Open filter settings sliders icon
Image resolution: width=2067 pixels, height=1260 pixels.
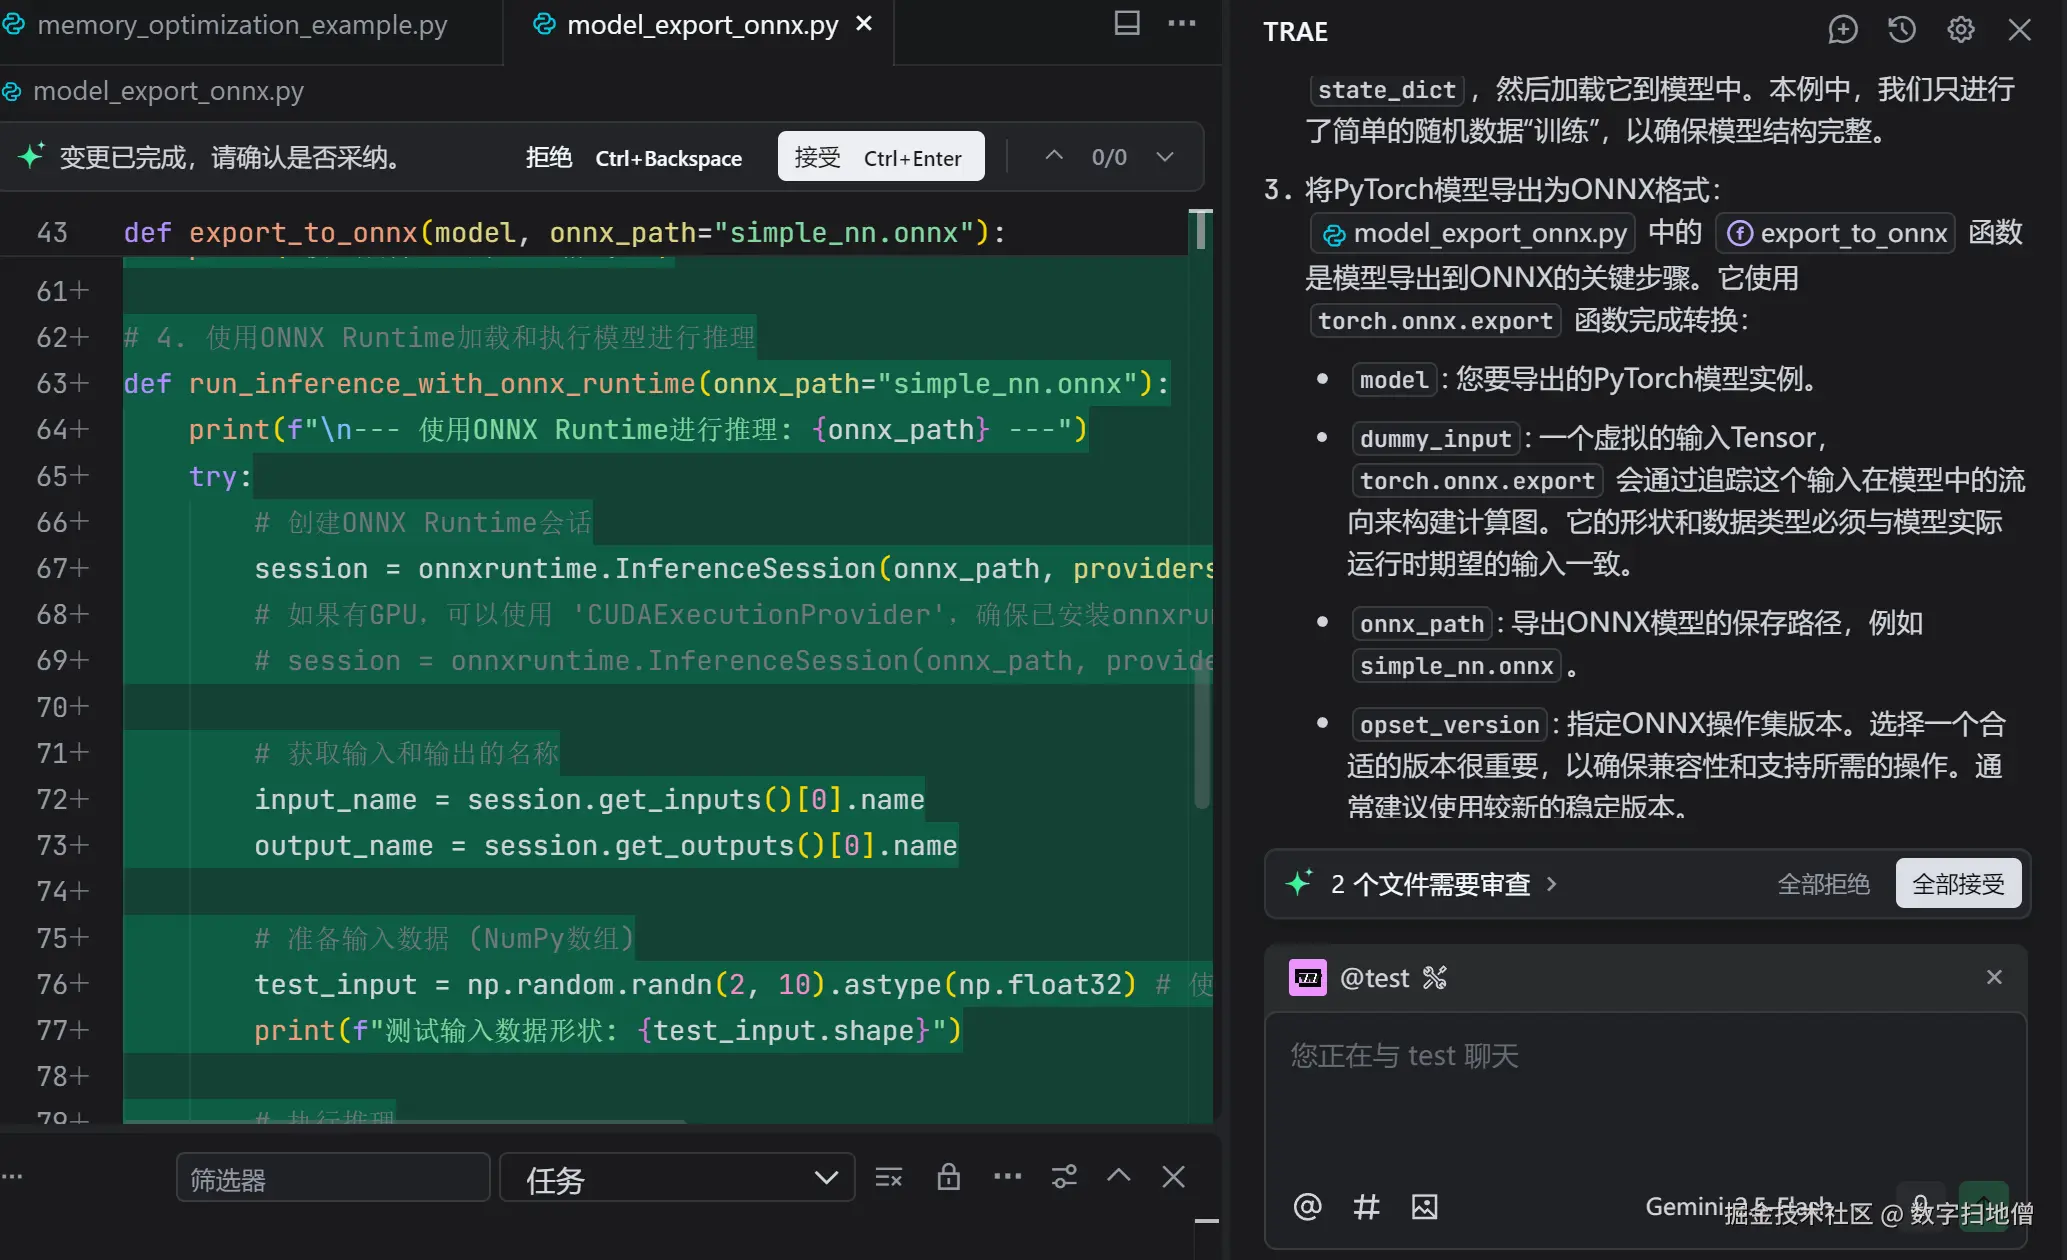[x=1064, y=1177]
